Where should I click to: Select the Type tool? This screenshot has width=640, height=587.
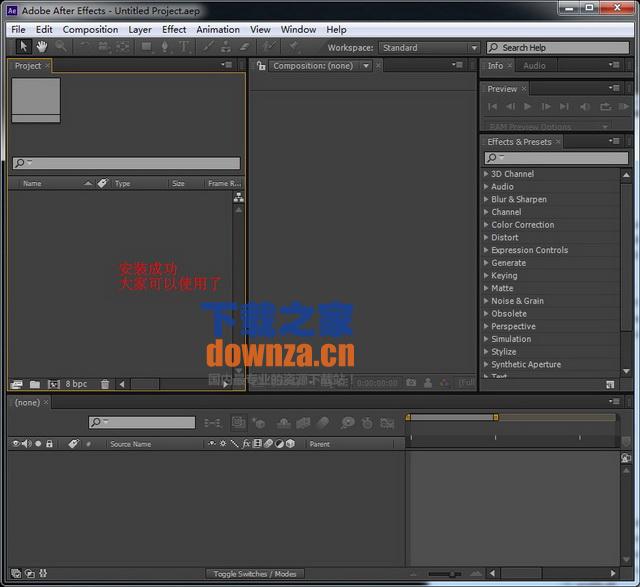[183, 47]
